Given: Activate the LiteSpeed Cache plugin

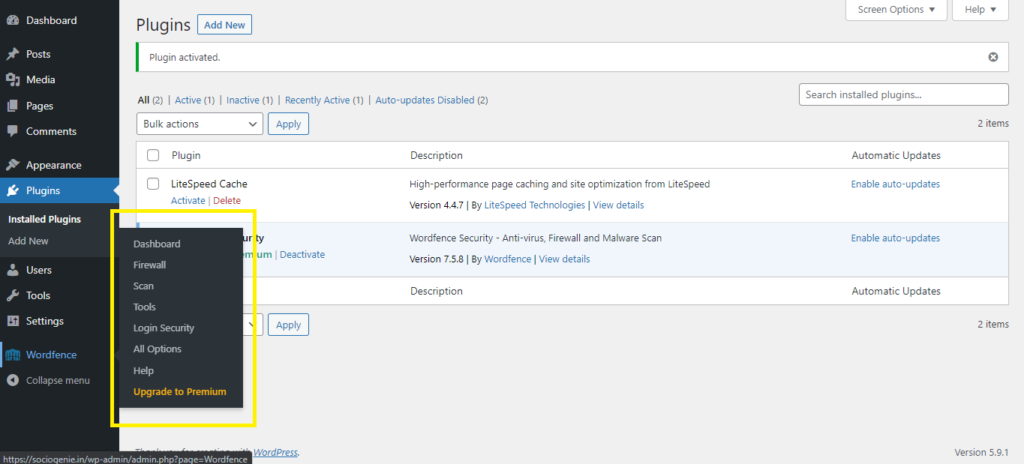Looking at the screenshot, I should pyautogui.click(x=188, y=201).
